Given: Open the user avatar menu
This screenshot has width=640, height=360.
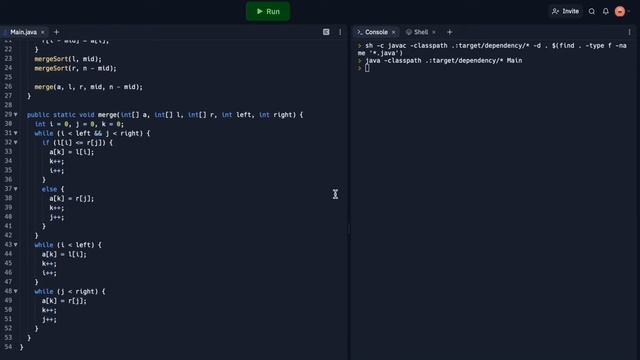Looking at the screenshot, I should coord(620,11).
